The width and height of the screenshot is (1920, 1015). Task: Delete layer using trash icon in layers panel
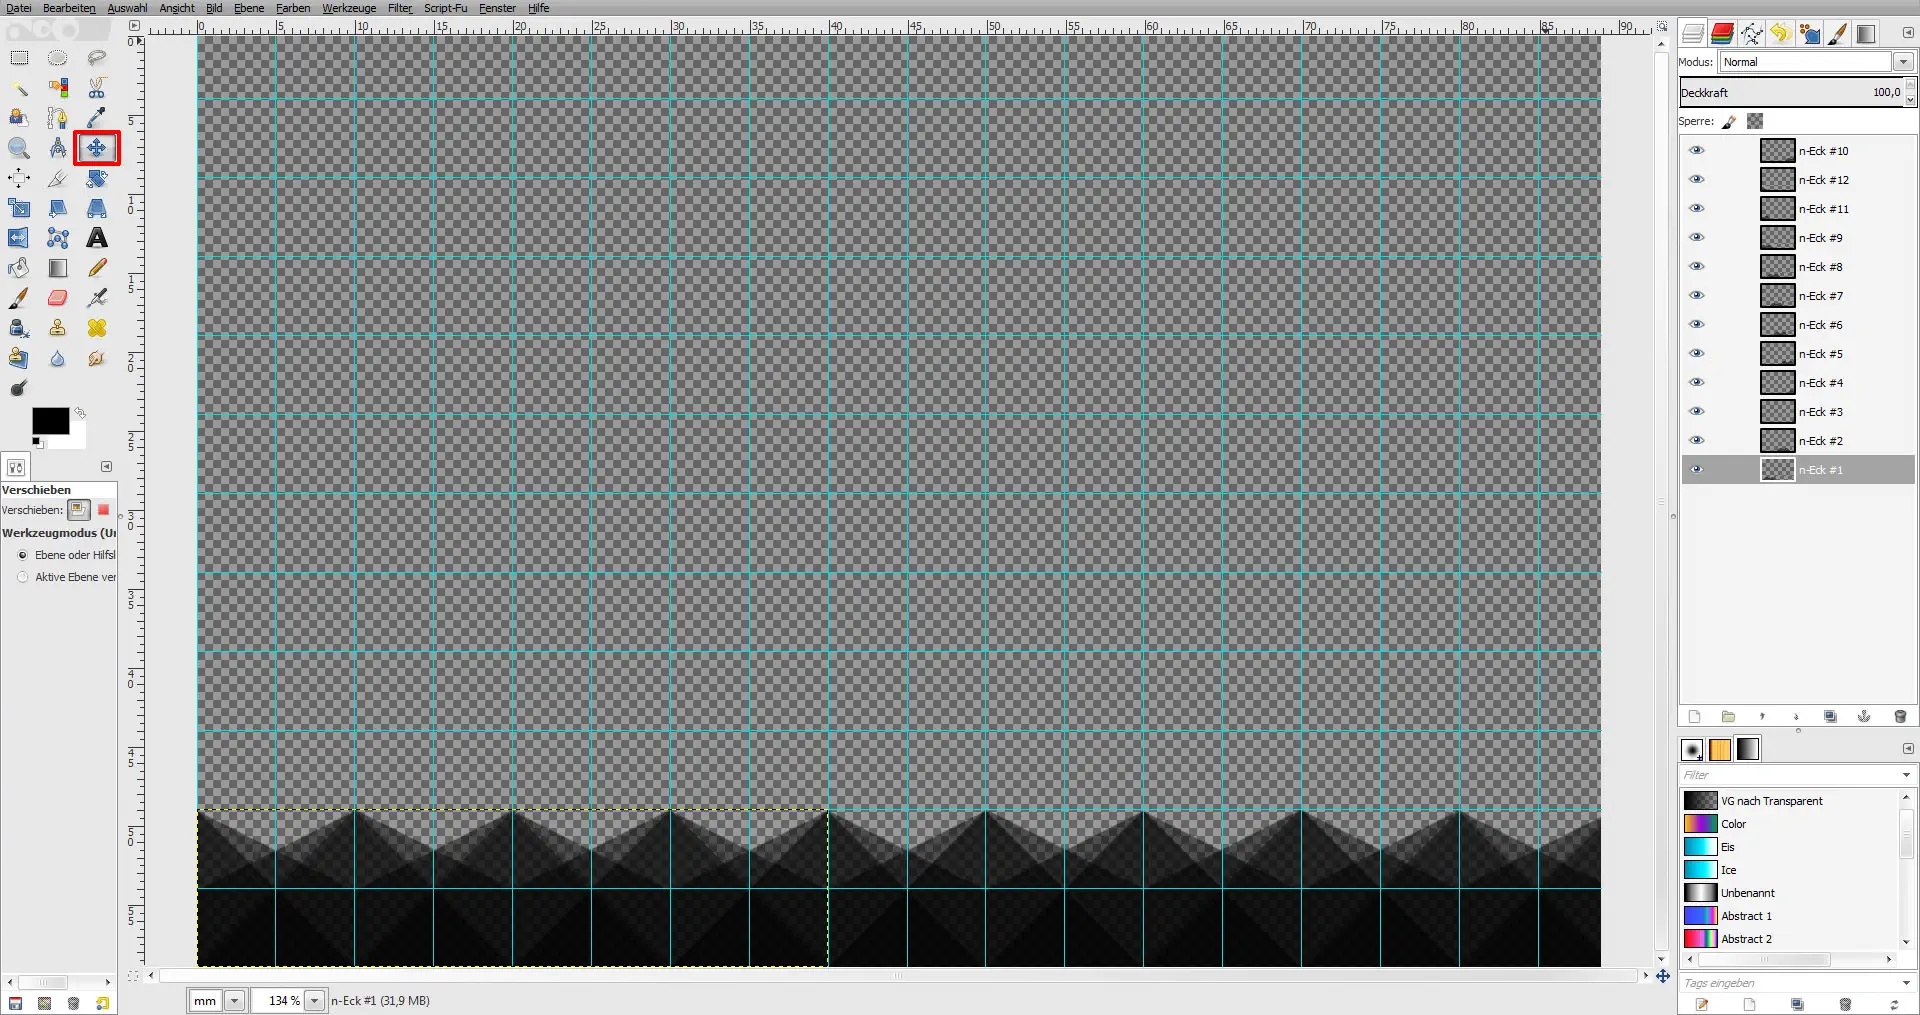pyautogui.click(x=1900, y=717)
